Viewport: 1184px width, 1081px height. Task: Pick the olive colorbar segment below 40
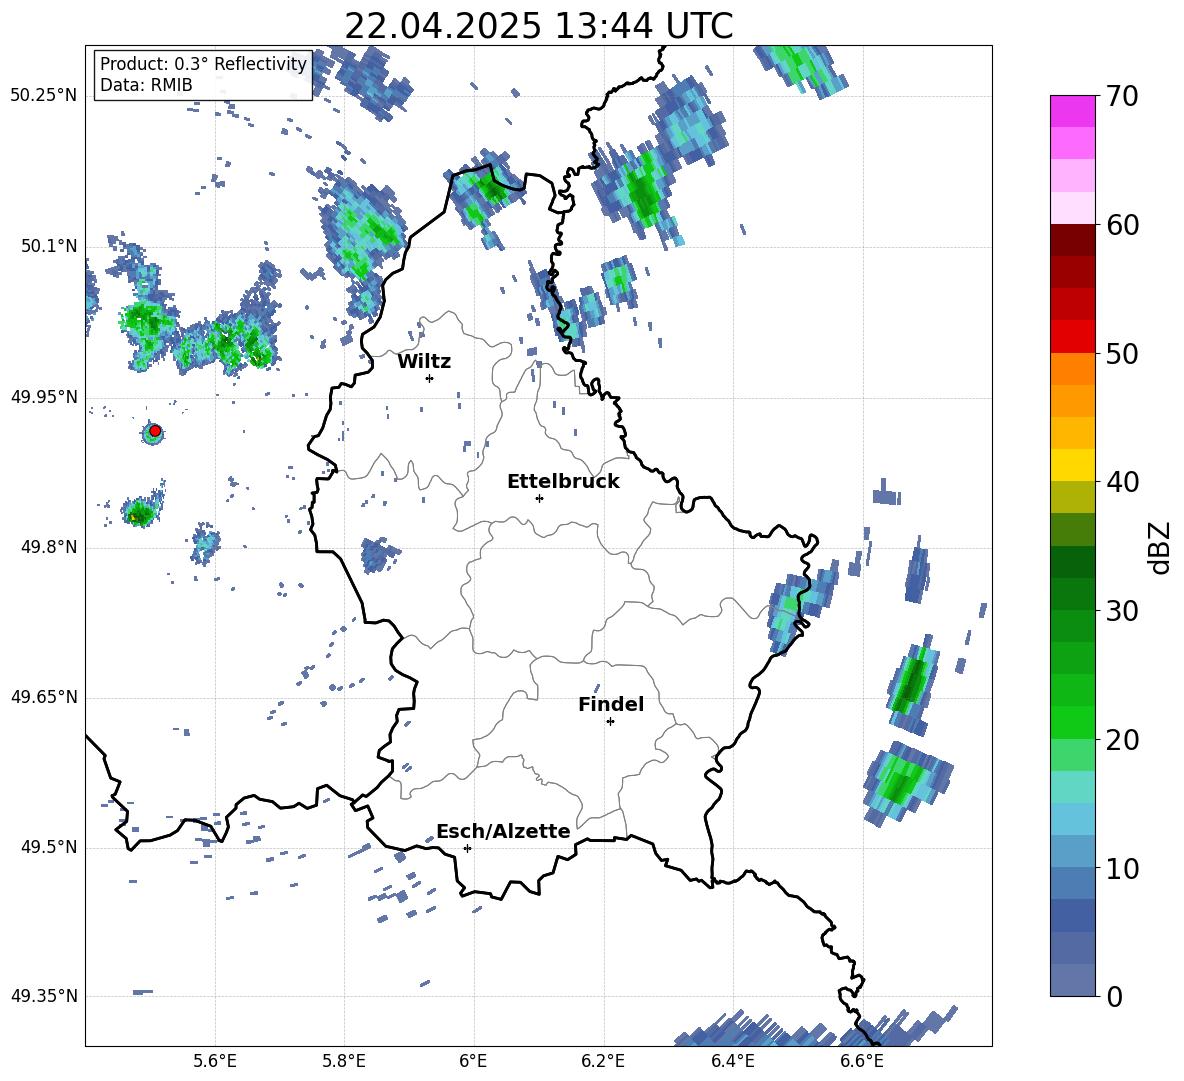(x=1072, y=497)
